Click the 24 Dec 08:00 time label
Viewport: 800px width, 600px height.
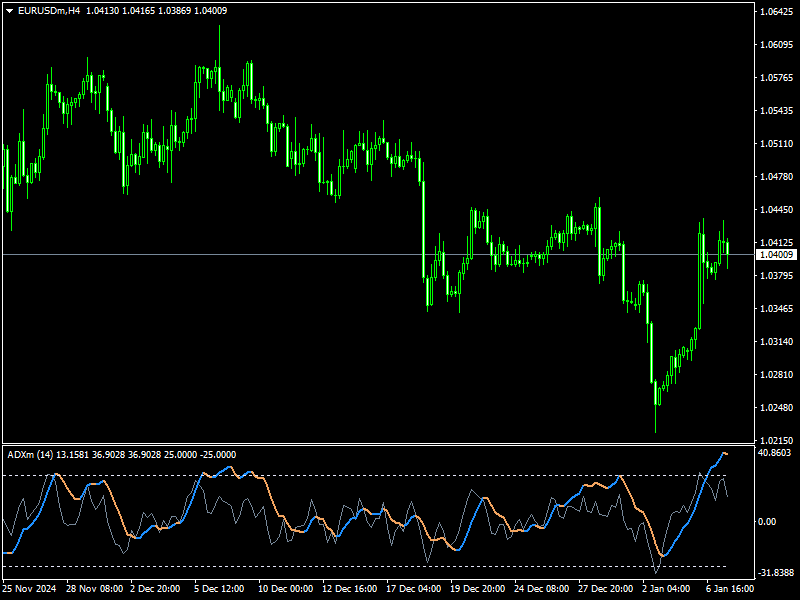(541, 589)
